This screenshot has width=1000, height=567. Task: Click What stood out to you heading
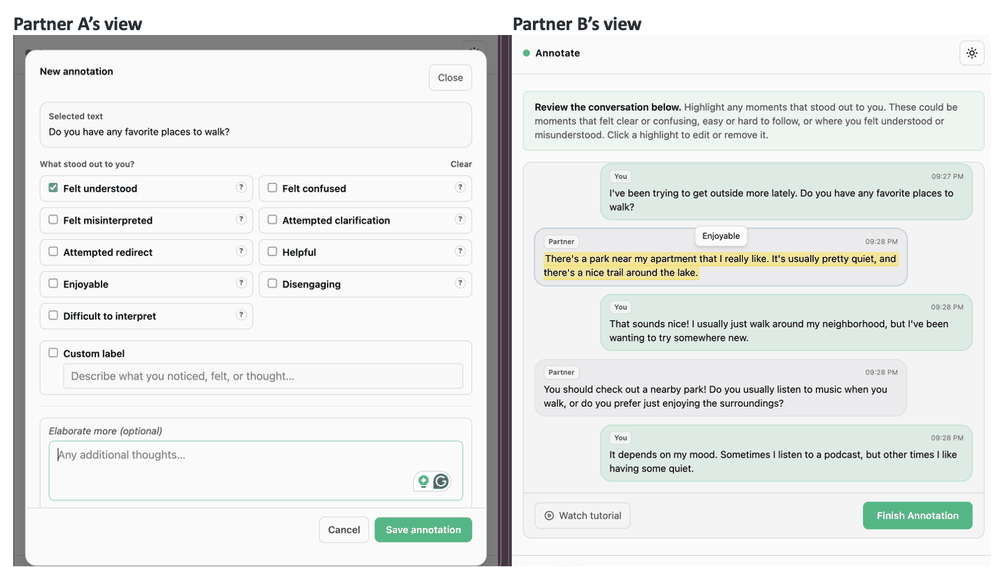point(87,164)
